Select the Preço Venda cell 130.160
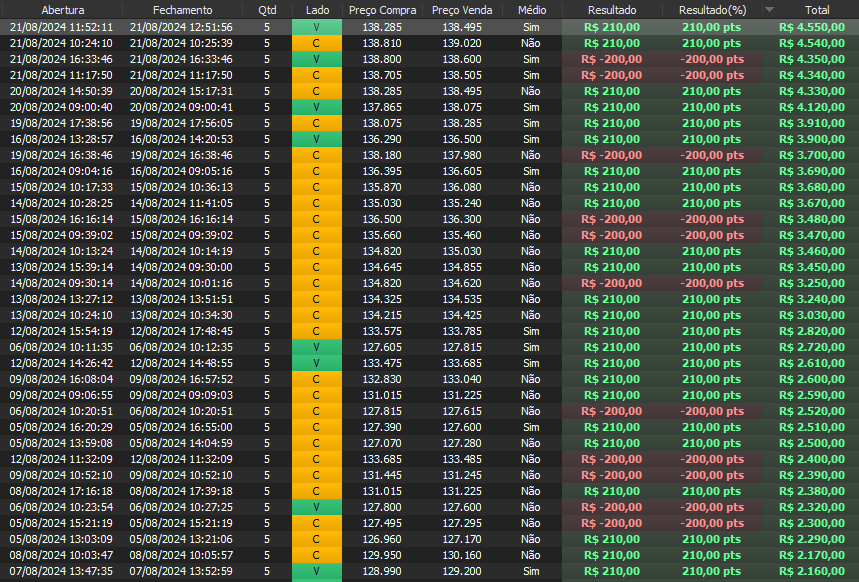The width and height of the screenshot is (859, 582). pos(461,555)
